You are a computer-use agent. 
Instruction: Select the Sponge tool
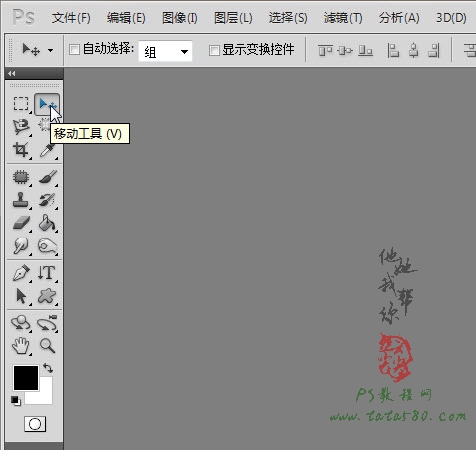tap(47, 246)
